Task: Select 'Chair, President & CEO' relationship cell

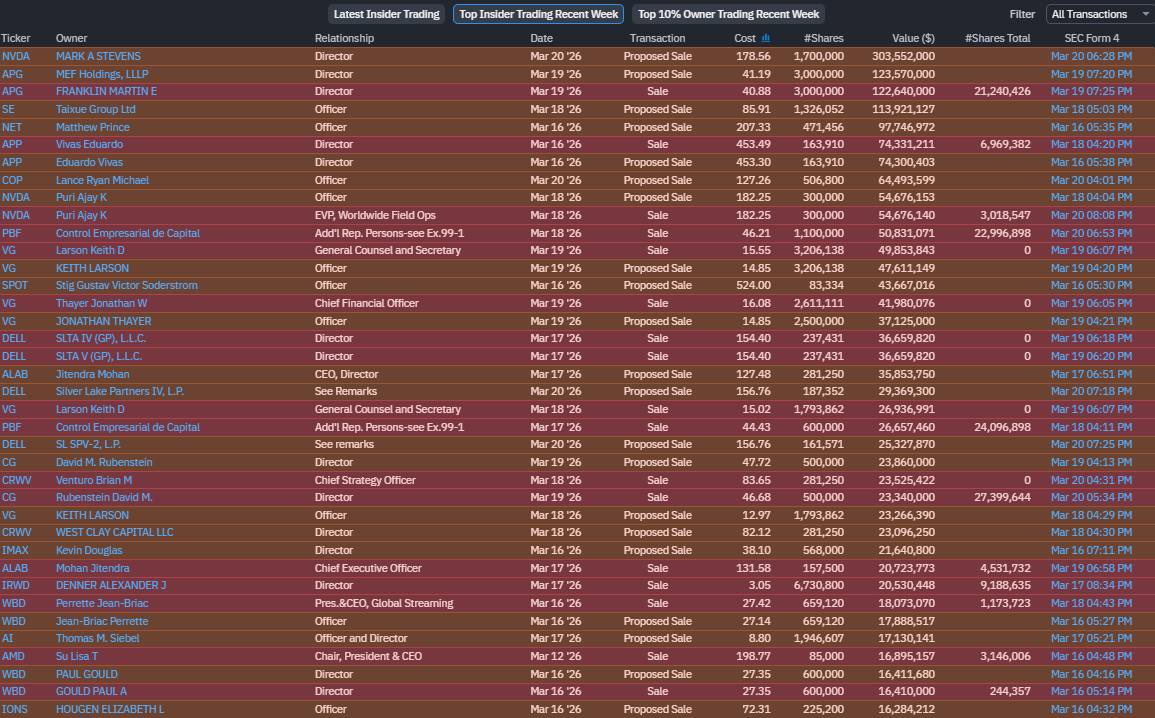Action: (x=368, y=656)
